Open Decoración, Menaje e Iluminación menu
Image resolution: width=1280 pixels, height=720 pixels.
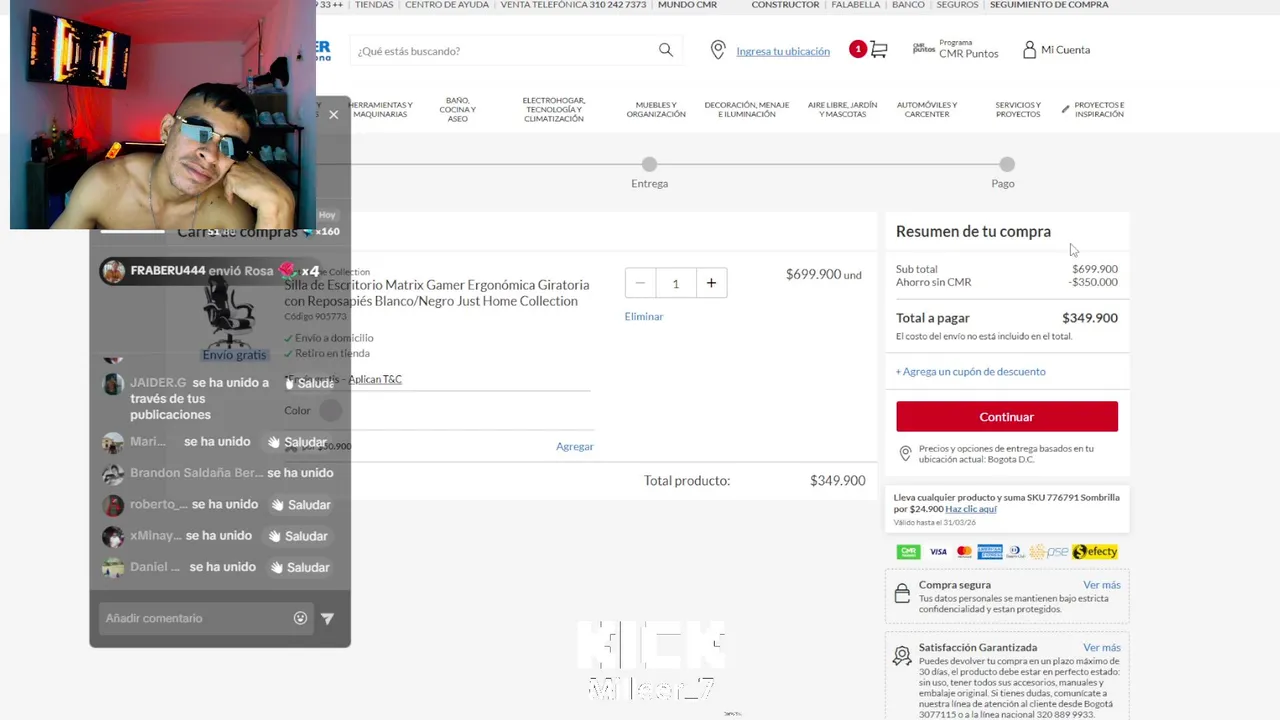746,109
